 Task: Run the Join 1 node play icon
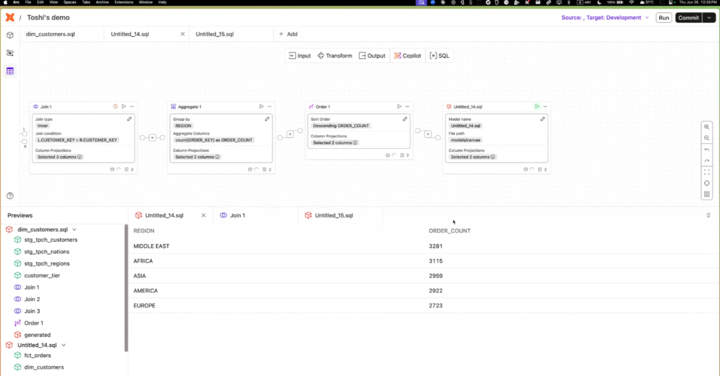coord(124,107)
